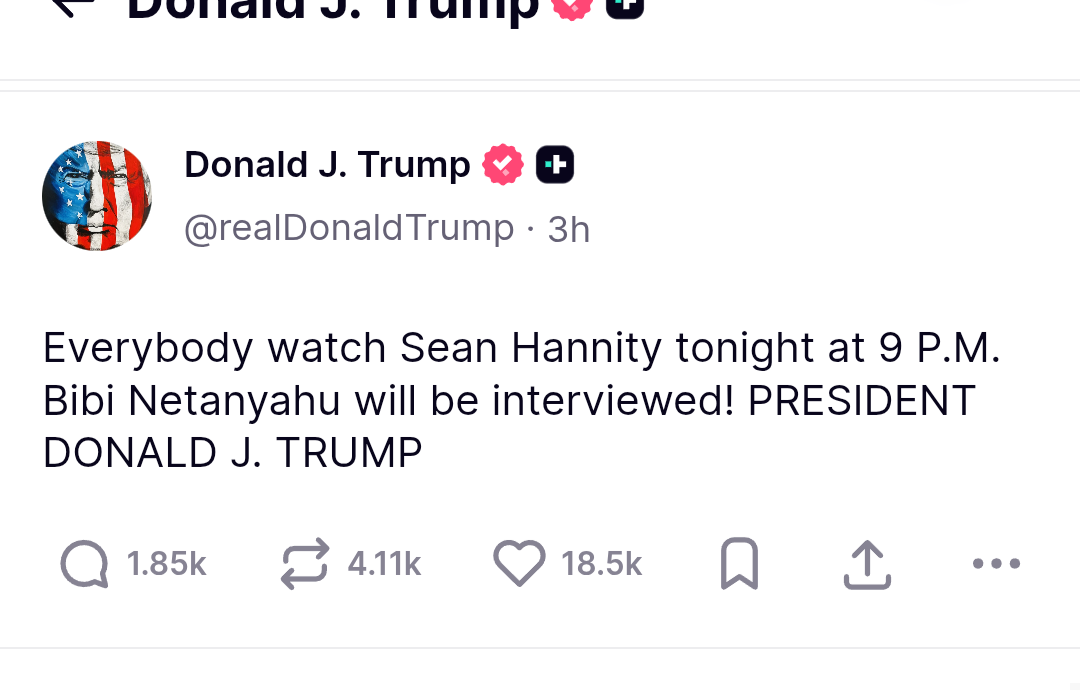Image resolution: width=1080 pixels, height=690 pixels.
Task: Open the flag-painted profile avatar
Action: point(97,196)
